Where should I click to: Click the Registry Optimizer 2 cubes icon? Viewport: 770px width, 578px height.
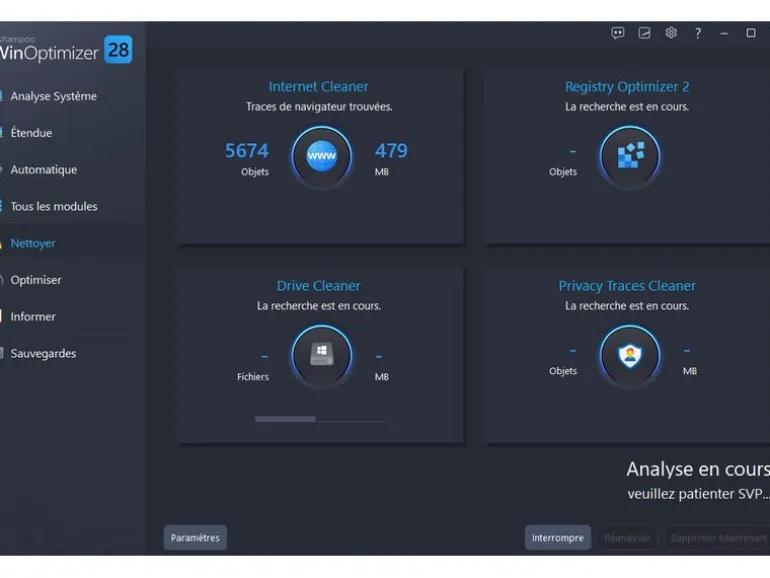630,156
